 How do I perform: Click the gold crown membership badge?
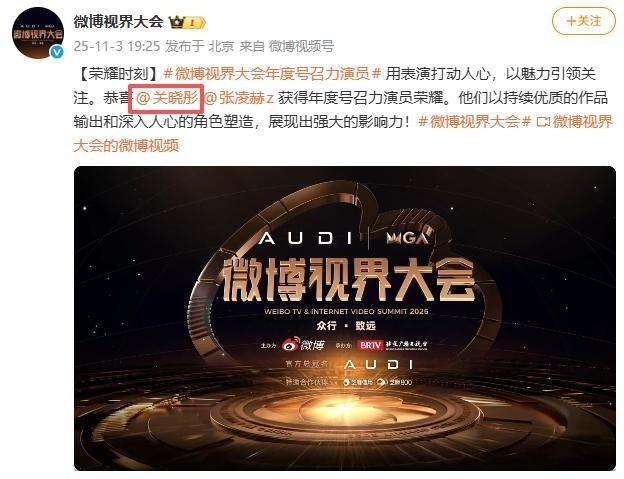point(187,22)
